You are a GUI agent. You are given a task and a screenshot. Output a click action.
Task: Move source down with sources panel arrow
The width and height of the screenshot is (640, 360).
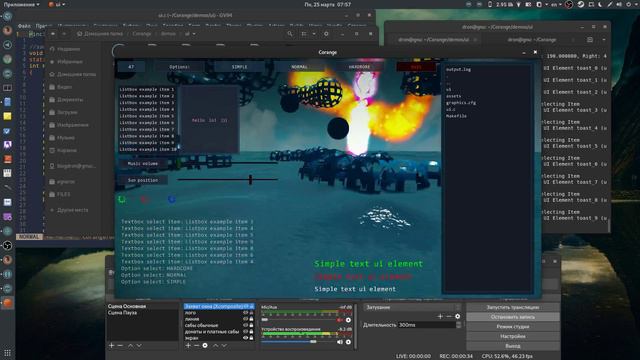(x=224, y=345)
